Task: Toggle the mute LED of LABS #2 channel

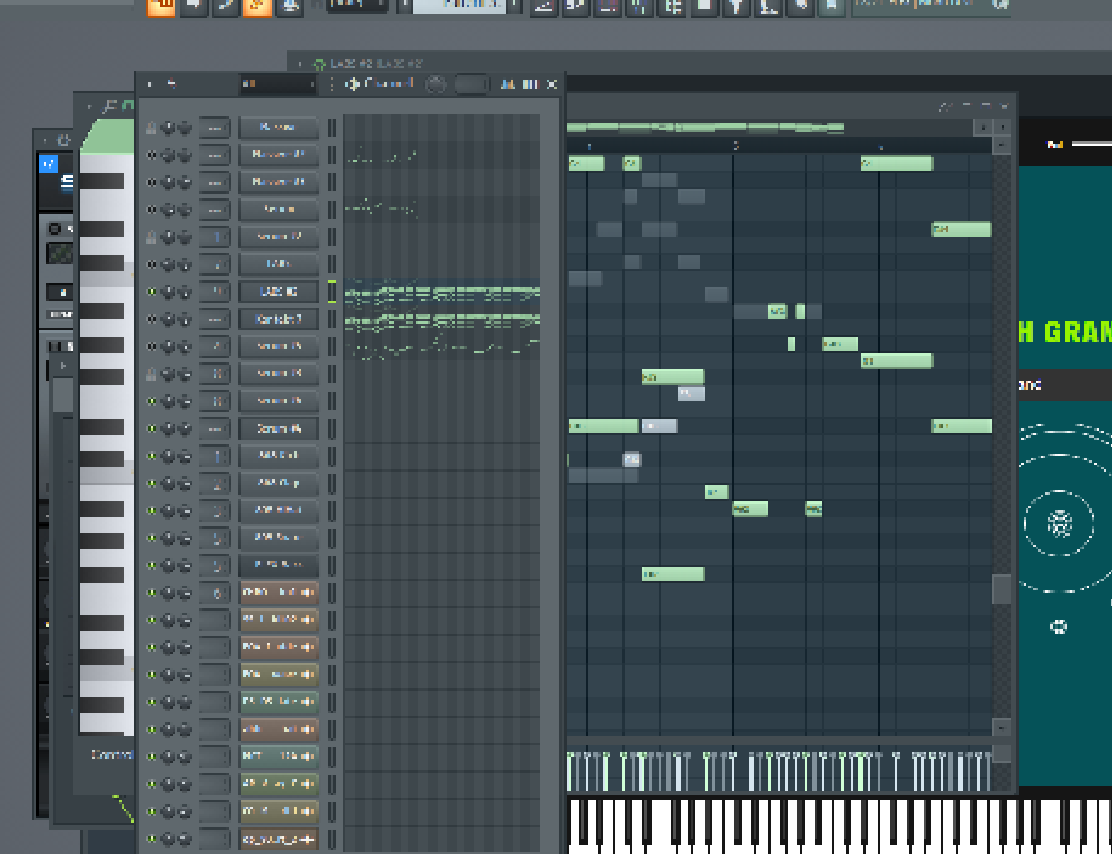Action: click(151, 292)
